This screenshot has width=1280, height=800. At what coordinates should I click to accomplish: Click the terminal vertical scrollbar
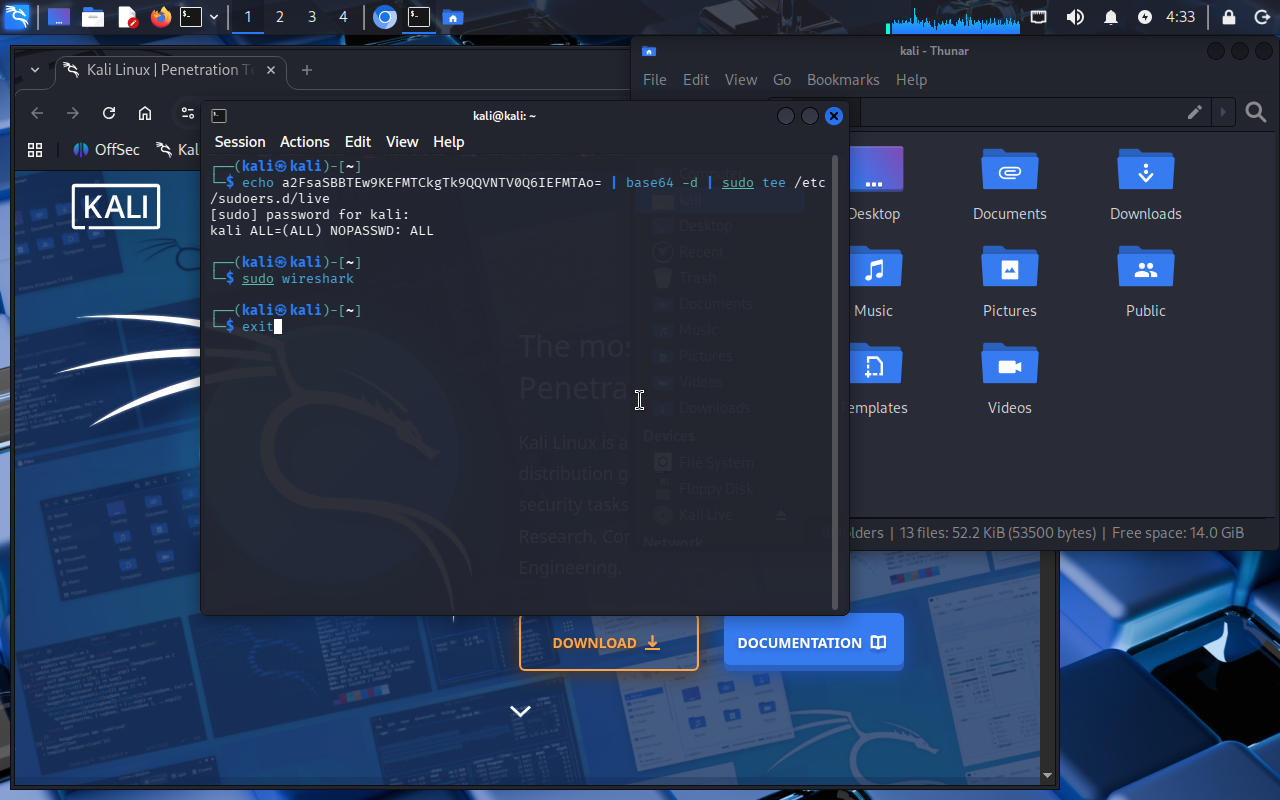pyautogui.click(x=836, y=380)
